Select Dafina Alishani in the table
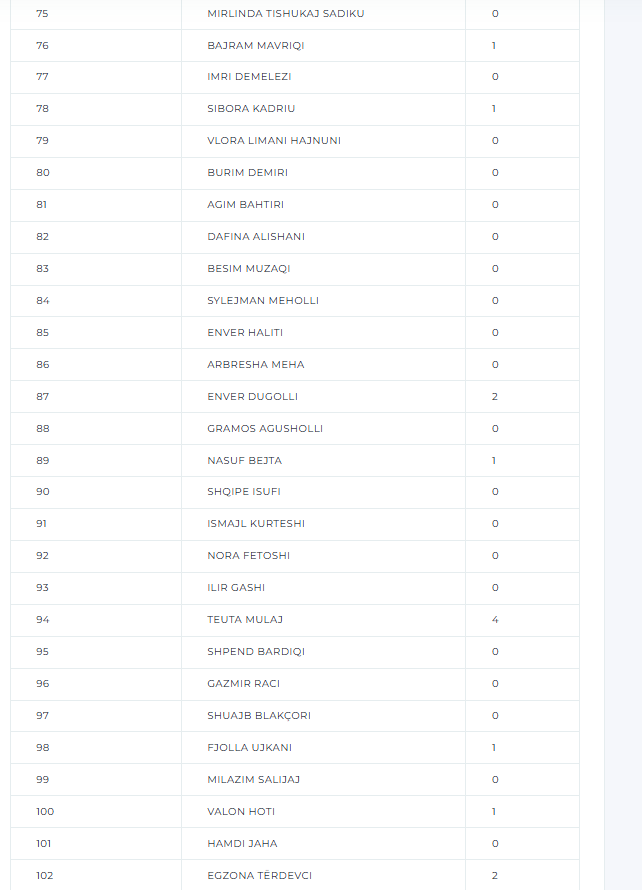The width and height of the screenshot is (642, 890). [256, 237]
